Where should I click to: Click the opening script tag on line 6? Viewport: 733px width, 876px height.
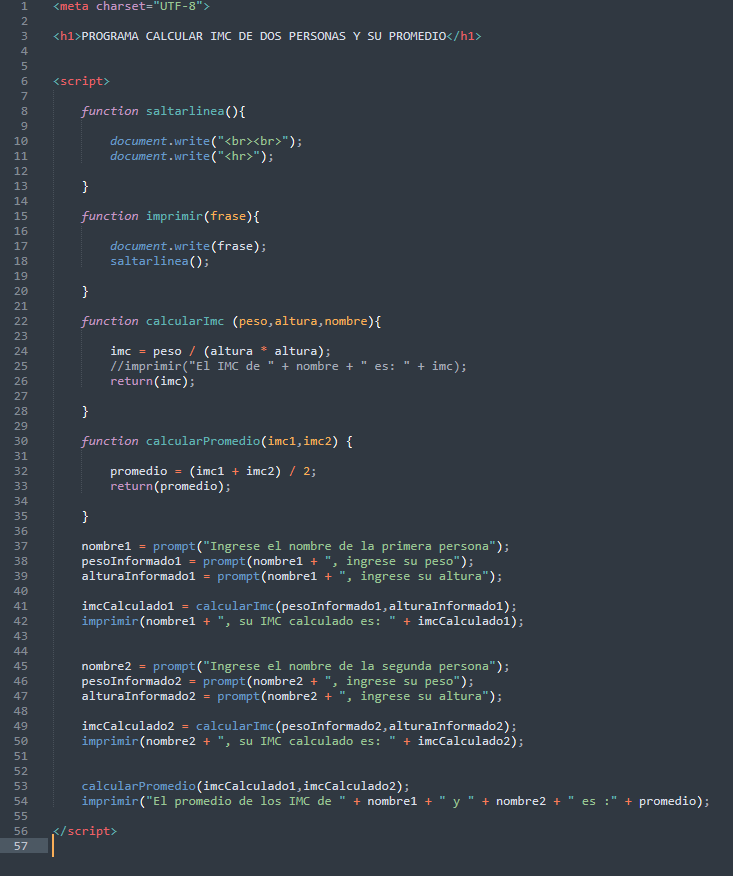click(x=82, y=82)
